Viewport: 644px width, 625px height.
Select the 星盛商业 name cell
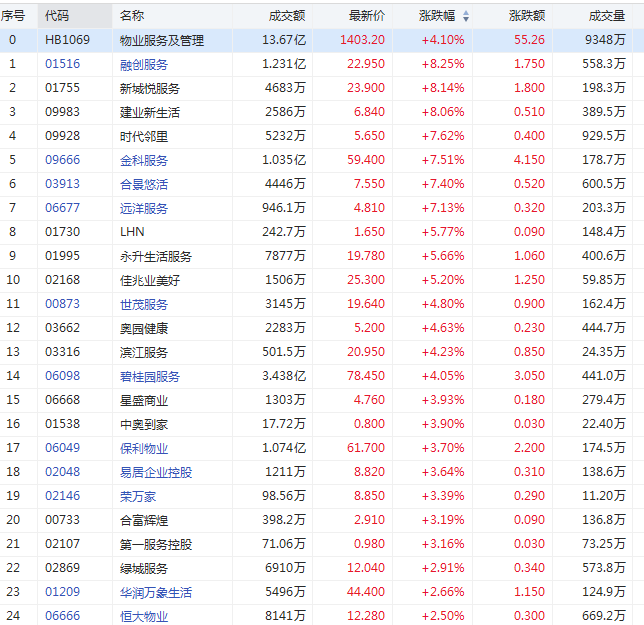click(x=144, y=400)
